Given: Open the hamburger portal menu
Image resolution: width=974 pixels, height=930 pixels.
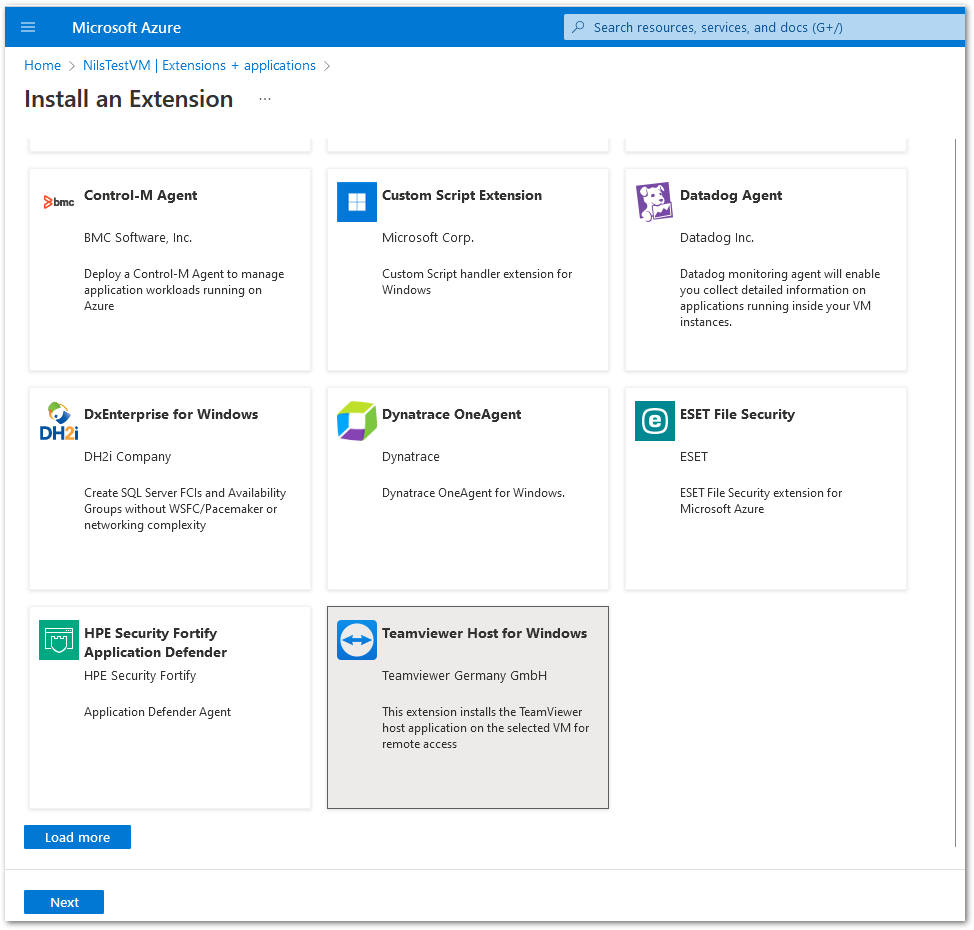Looking at the screenshot, I should coord(28,27).
